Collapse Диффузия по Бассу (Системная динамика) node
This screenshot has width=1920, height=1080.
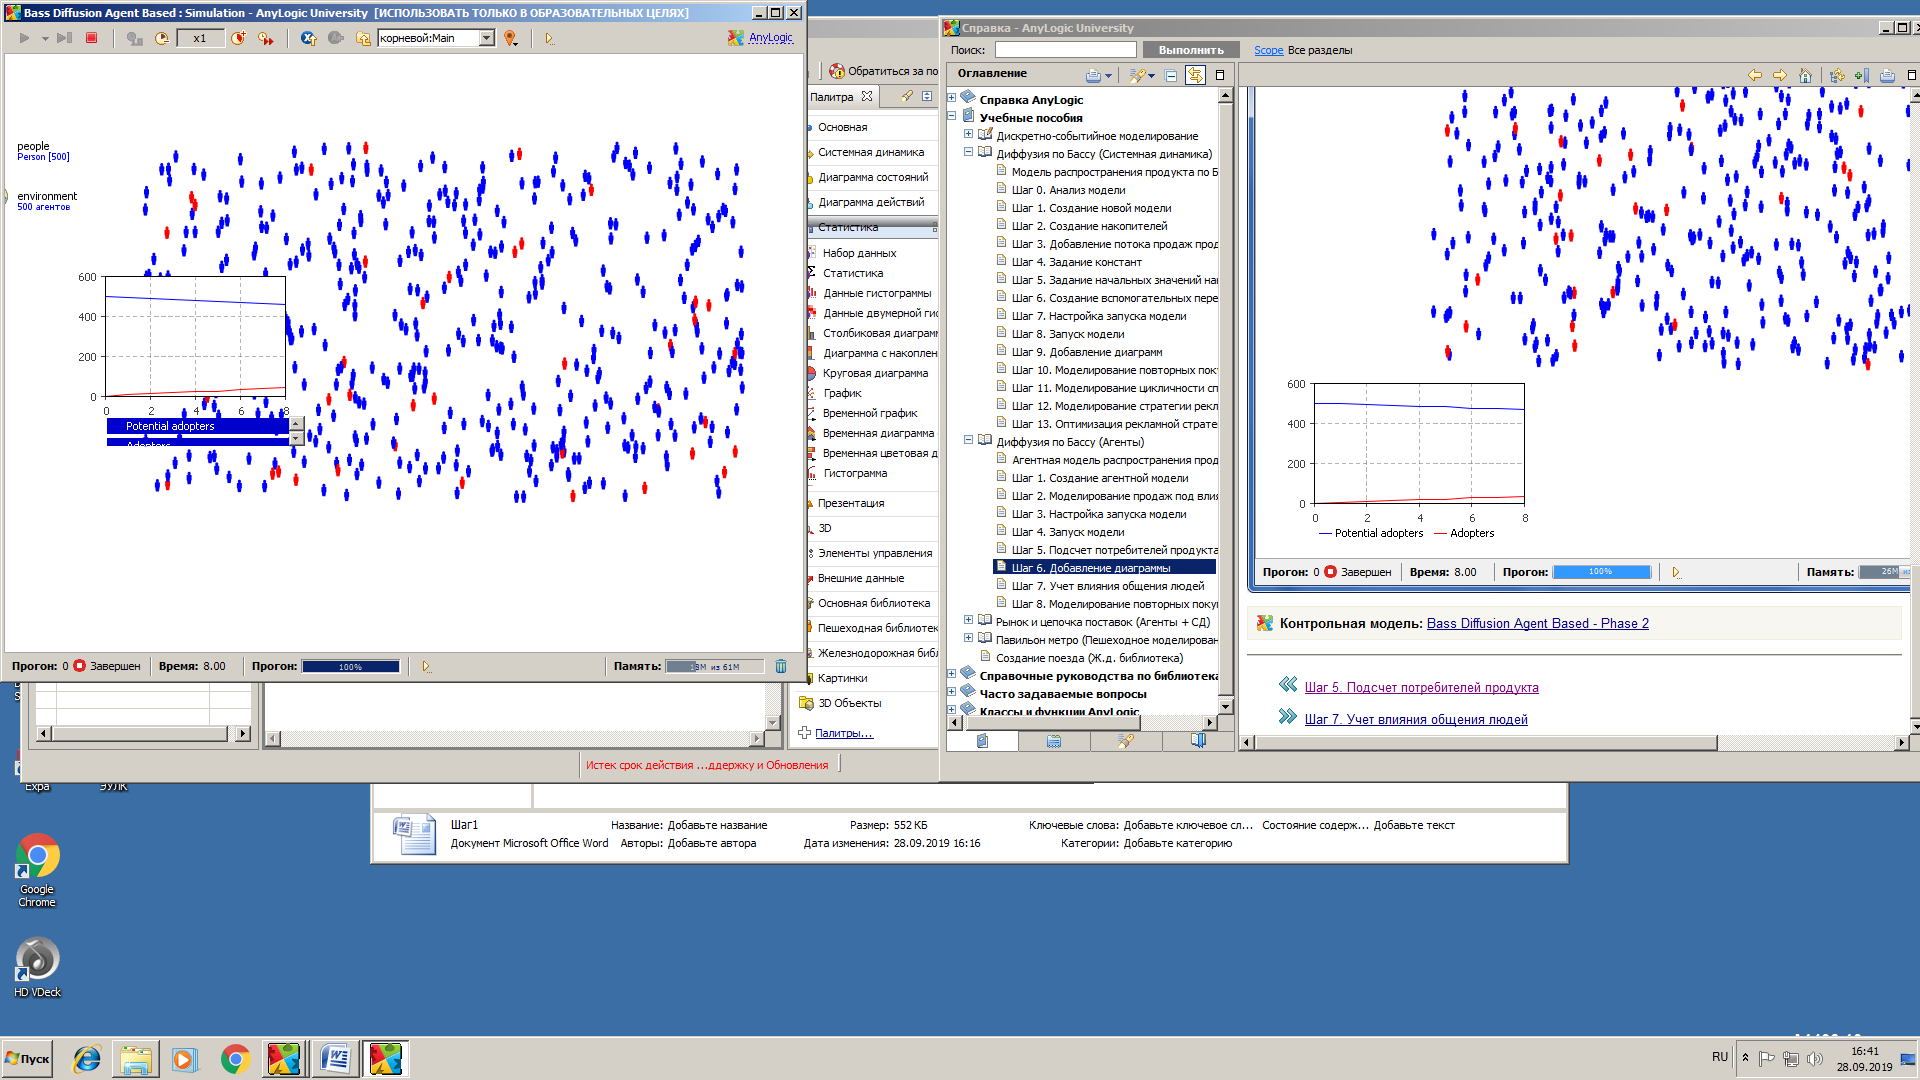968,152
